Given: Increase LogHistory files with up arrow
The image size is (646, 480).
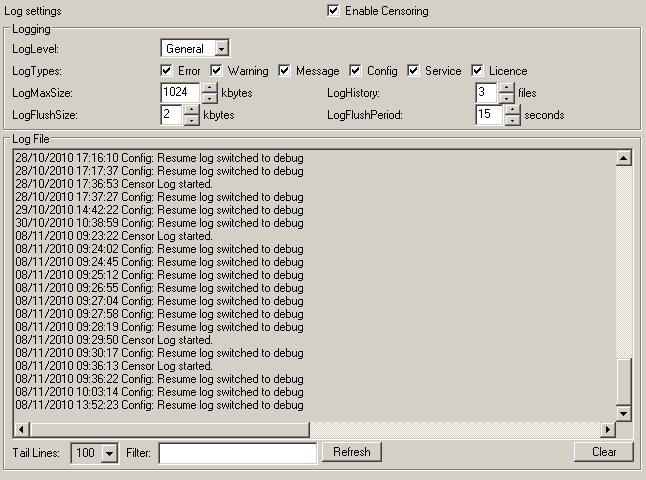Looking at the screenshot, I should 507,88.
